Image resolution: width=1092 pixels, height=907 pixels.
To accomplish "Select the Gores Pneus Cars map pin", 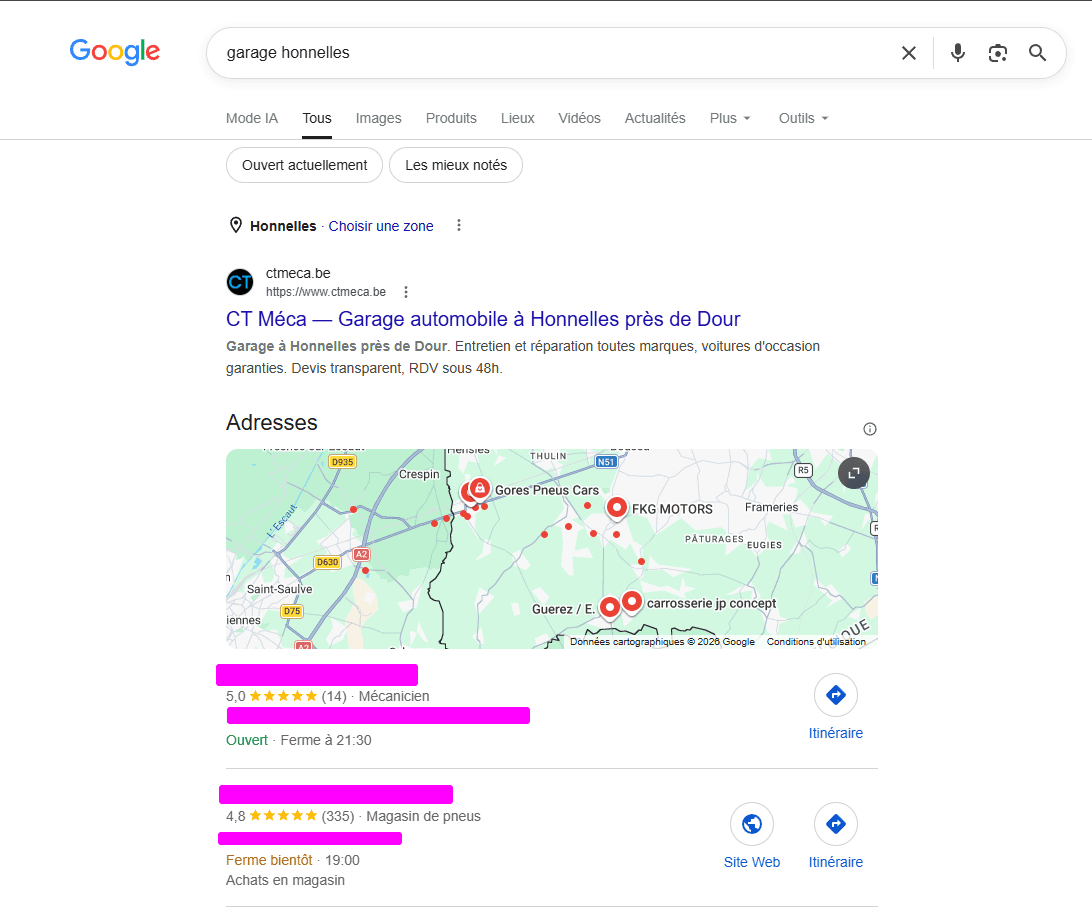I will click(479, 489).
